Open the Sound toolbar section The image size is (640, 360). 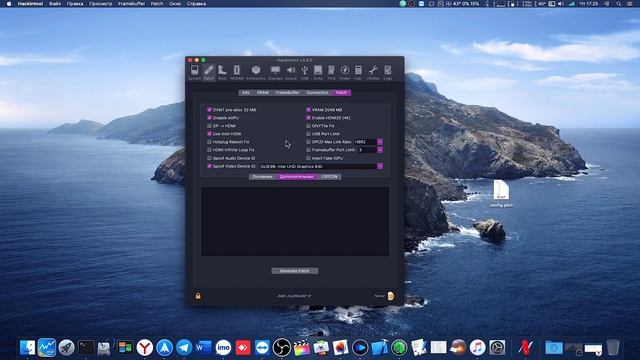click(x=291, y=72)
